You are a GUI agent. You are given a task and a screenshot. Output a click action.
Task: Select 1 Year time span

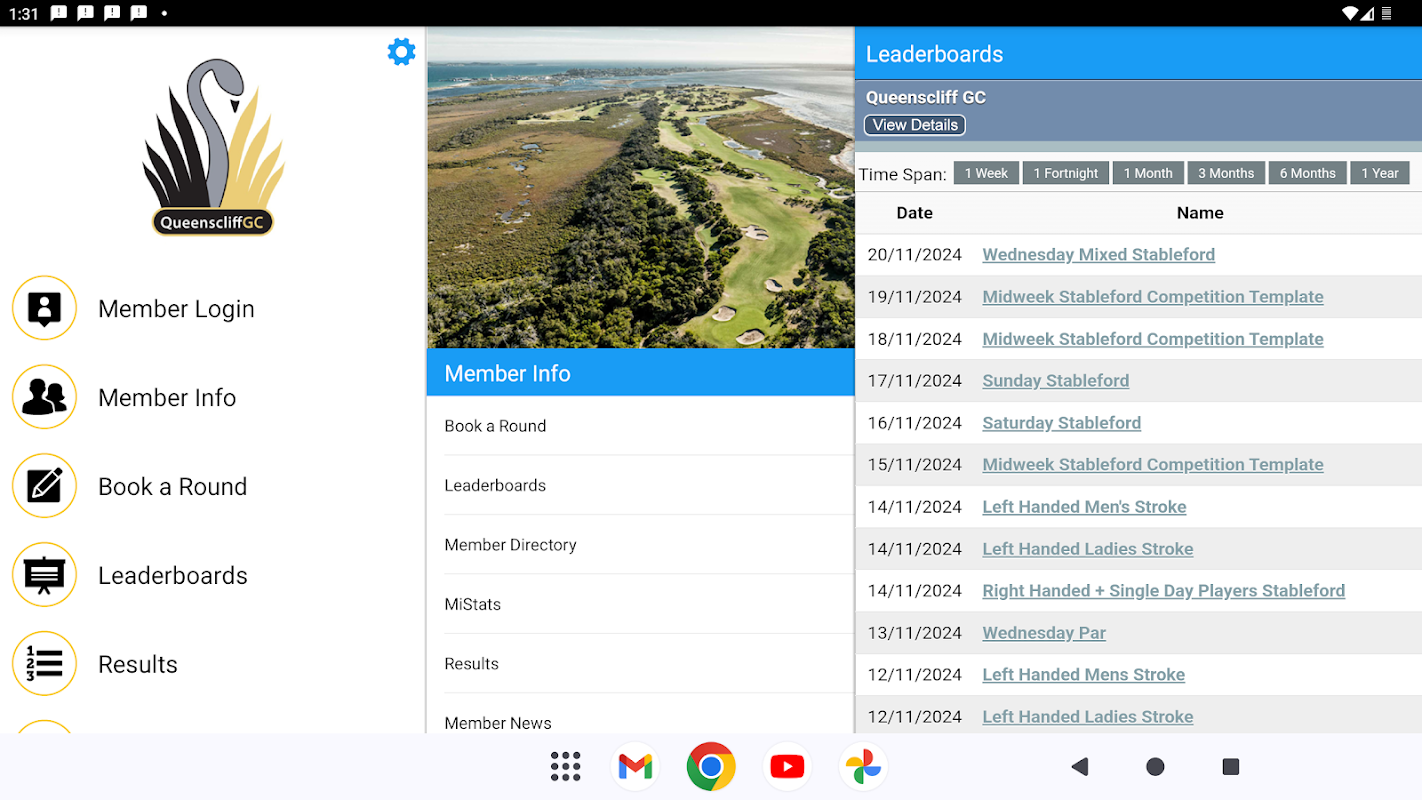pyautogui.click(x=1379, y=173)
